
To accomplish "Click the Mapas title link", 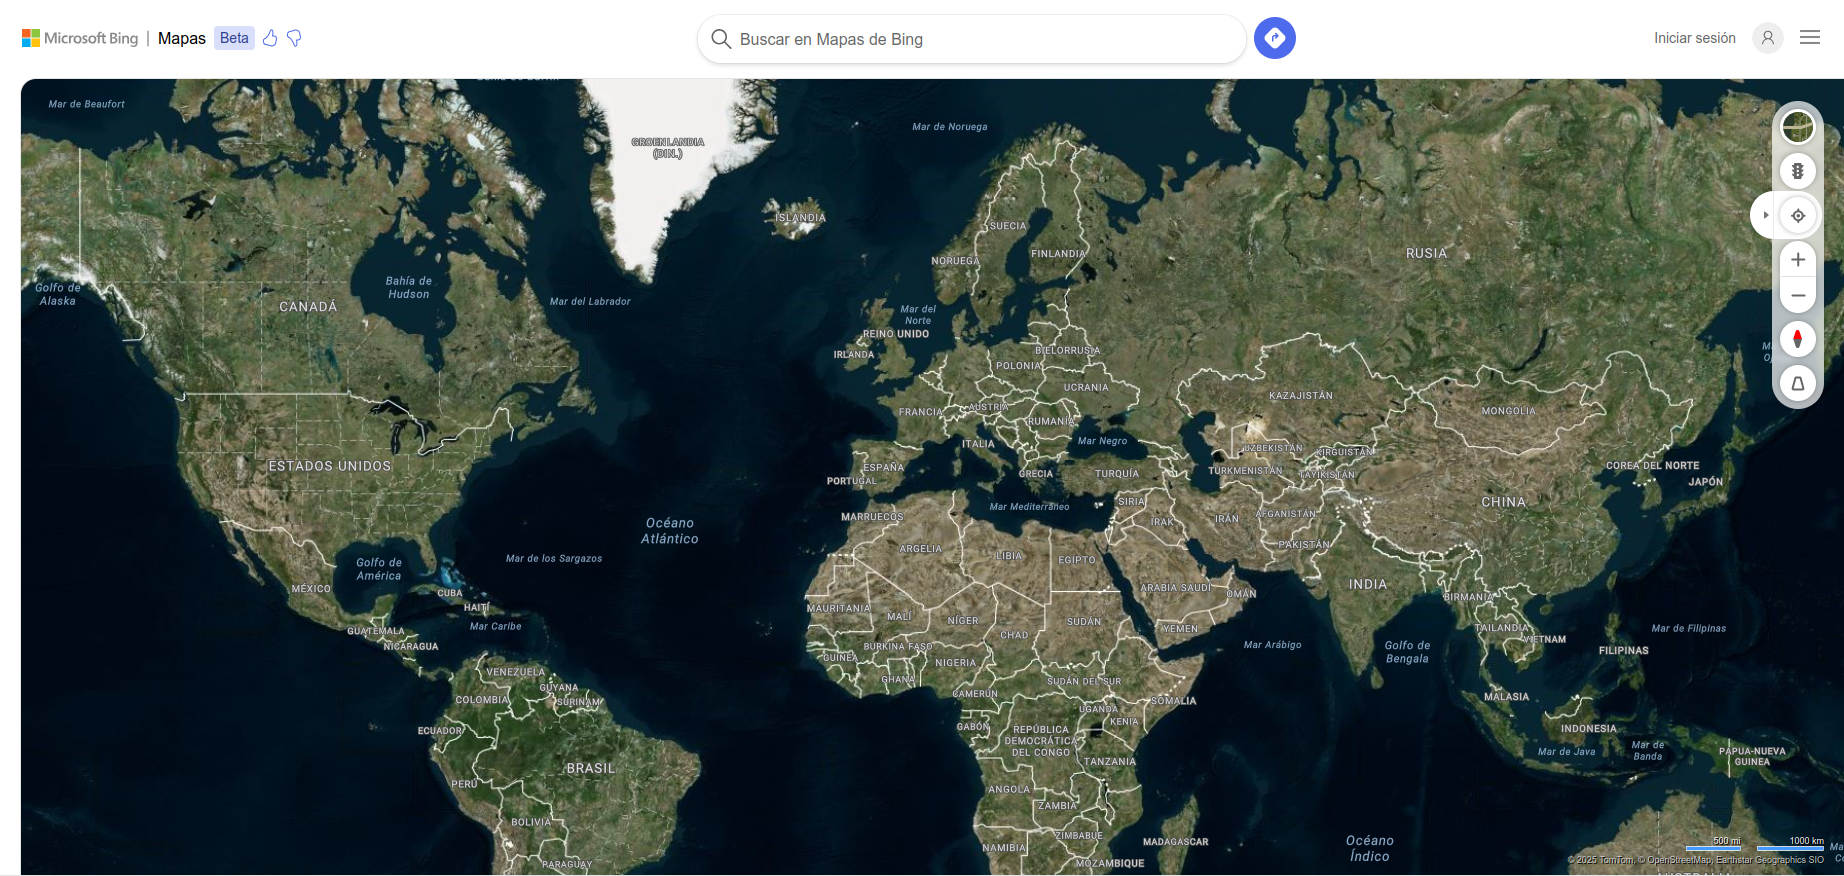I will click(x=182, y=38).
